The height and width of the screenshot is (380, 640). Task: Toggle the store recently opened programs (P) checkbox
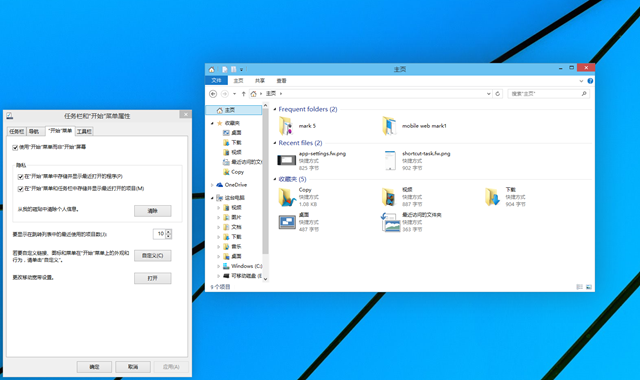click(20, 177)
